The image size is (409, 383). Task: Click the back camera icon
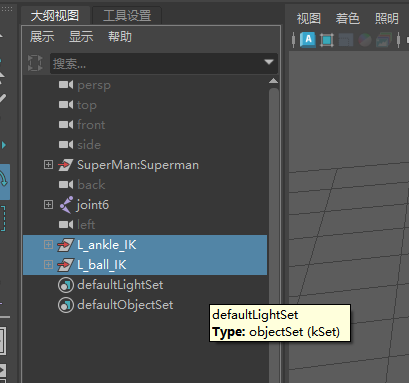(x=66, y=185)
